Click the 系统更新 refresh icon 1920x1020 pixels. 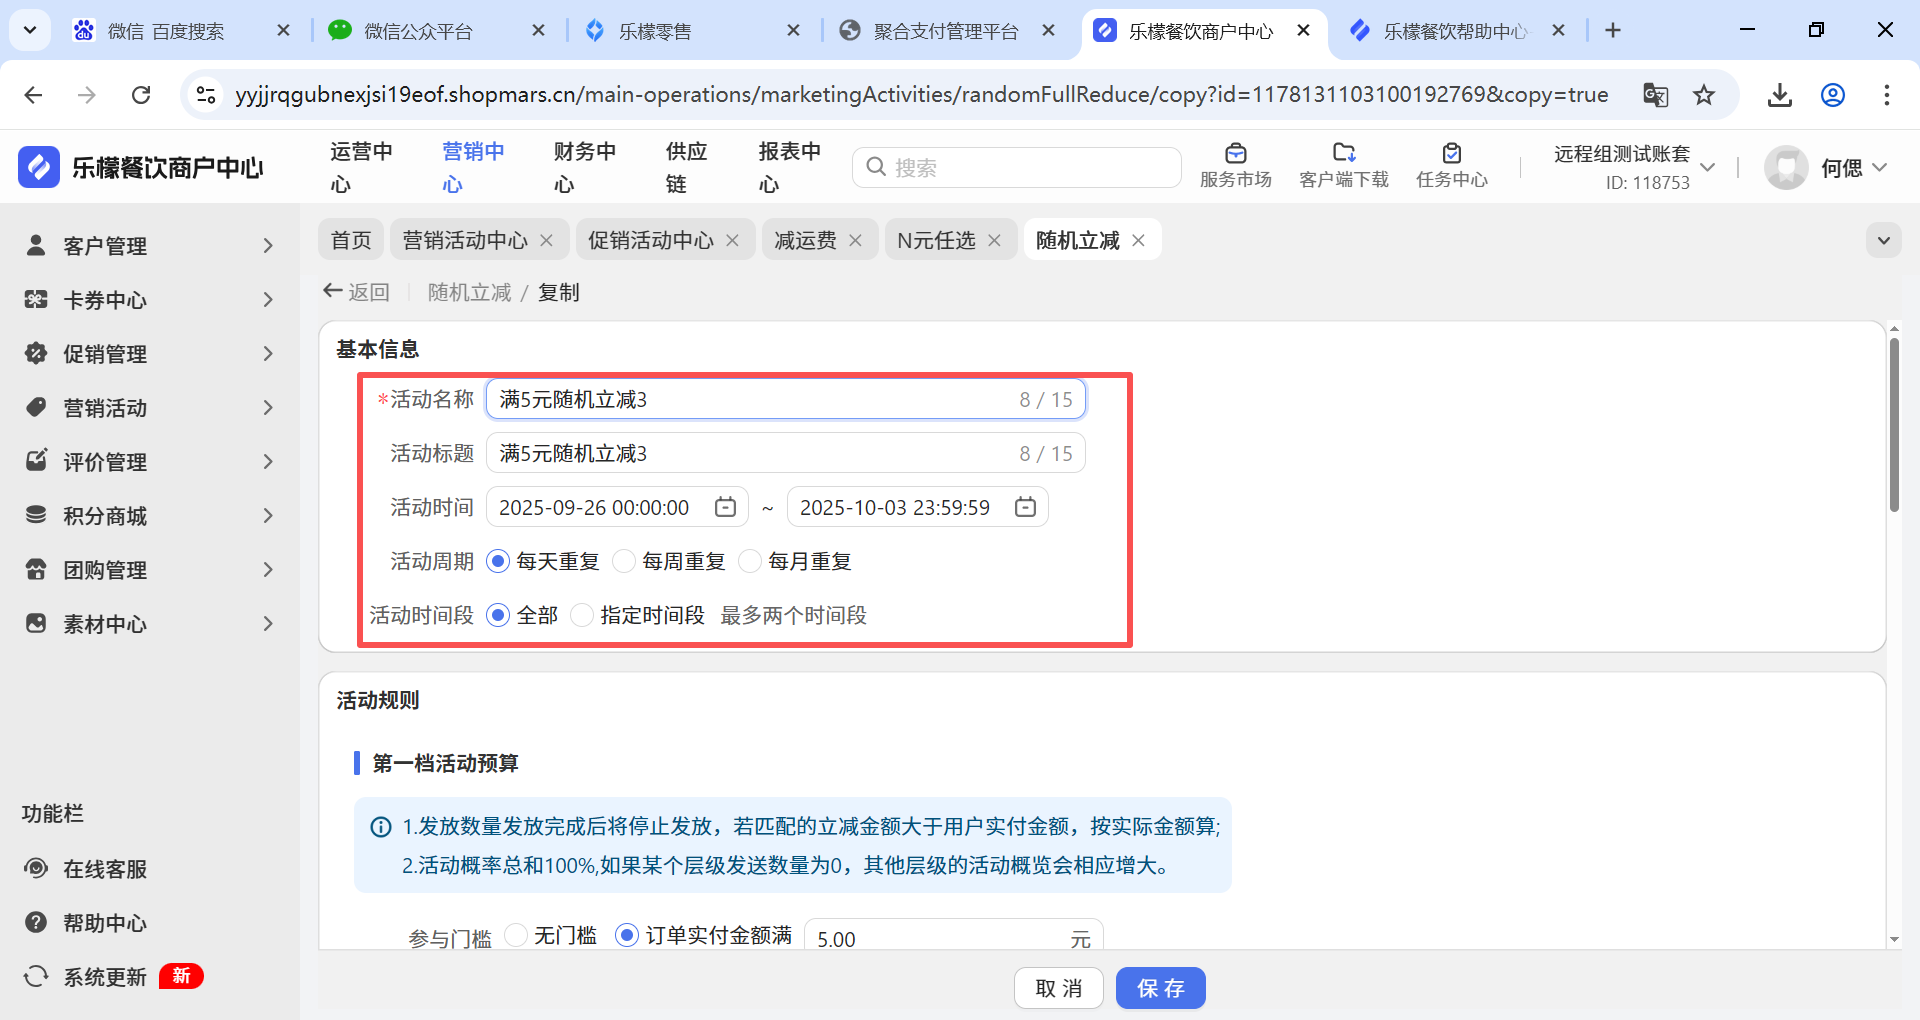tap(36, 976)
